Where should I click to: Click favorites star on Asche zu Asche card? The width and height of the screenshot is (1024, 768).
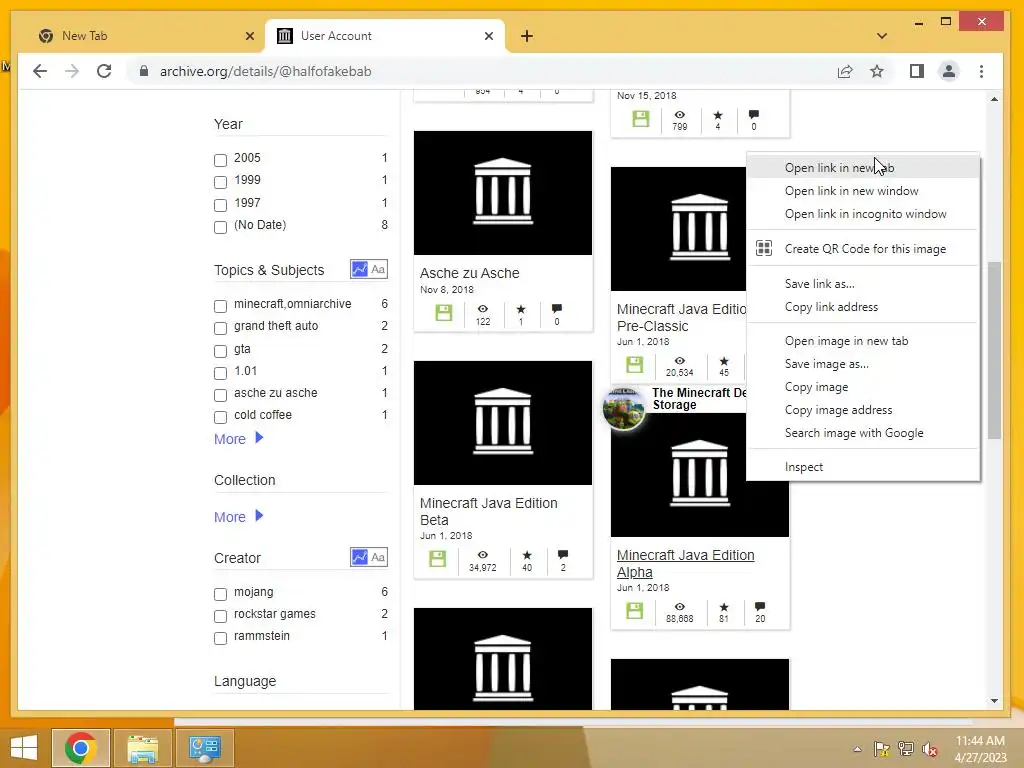point(520,309)
